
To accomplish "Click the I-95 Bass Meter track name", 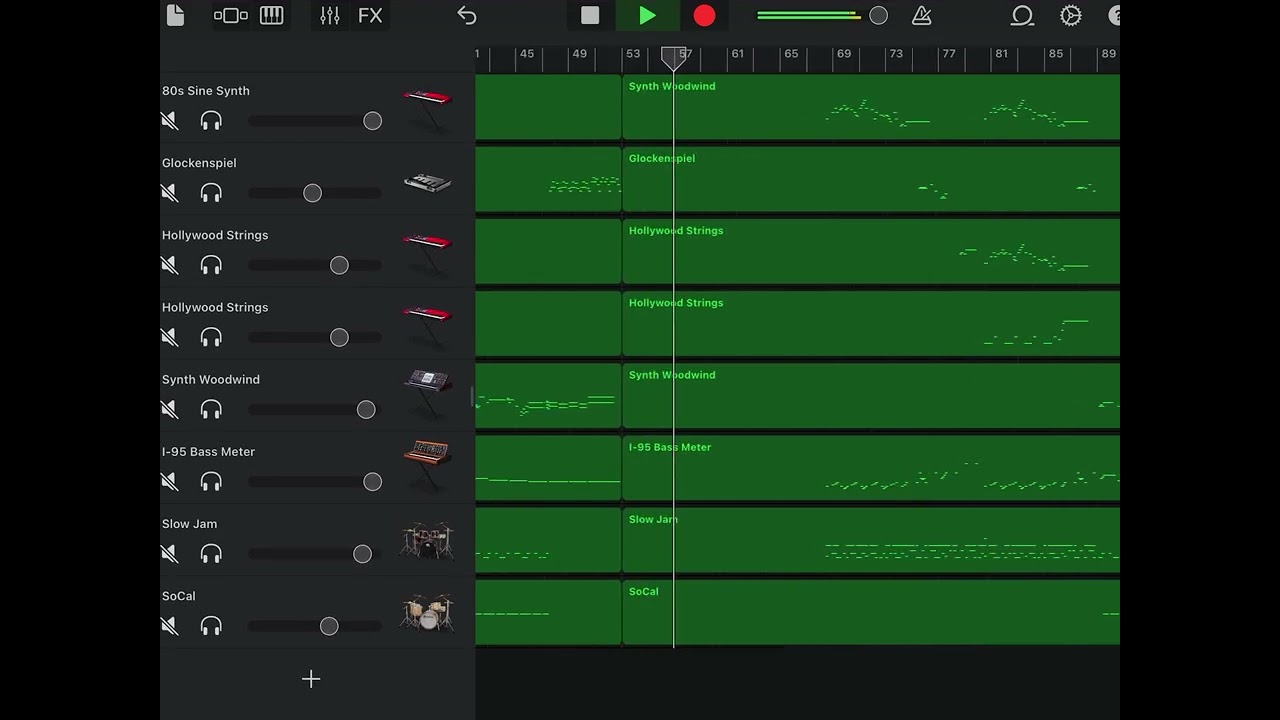I will [x=208, y=452].
